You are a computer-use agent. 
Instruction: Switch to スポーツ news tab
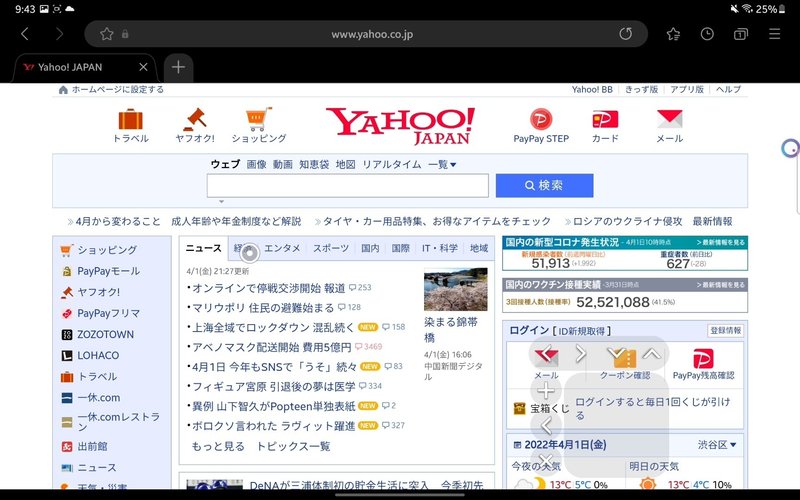pos(331,248)
